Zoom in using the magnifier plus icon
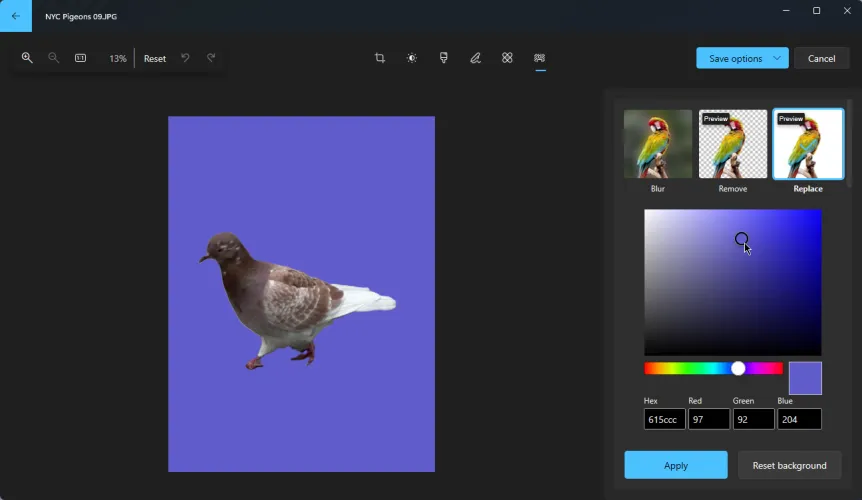The image size is (862, 500). click(x=27, y=58)
